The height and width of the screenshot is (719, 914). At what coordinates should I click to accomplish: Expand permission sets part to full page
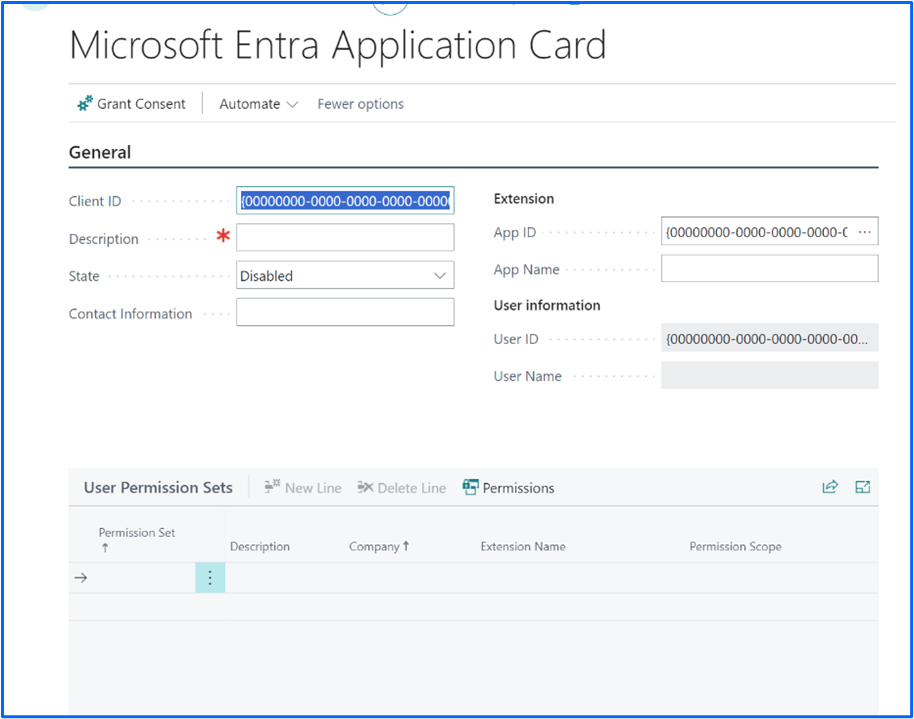click(x=863, y=486)
